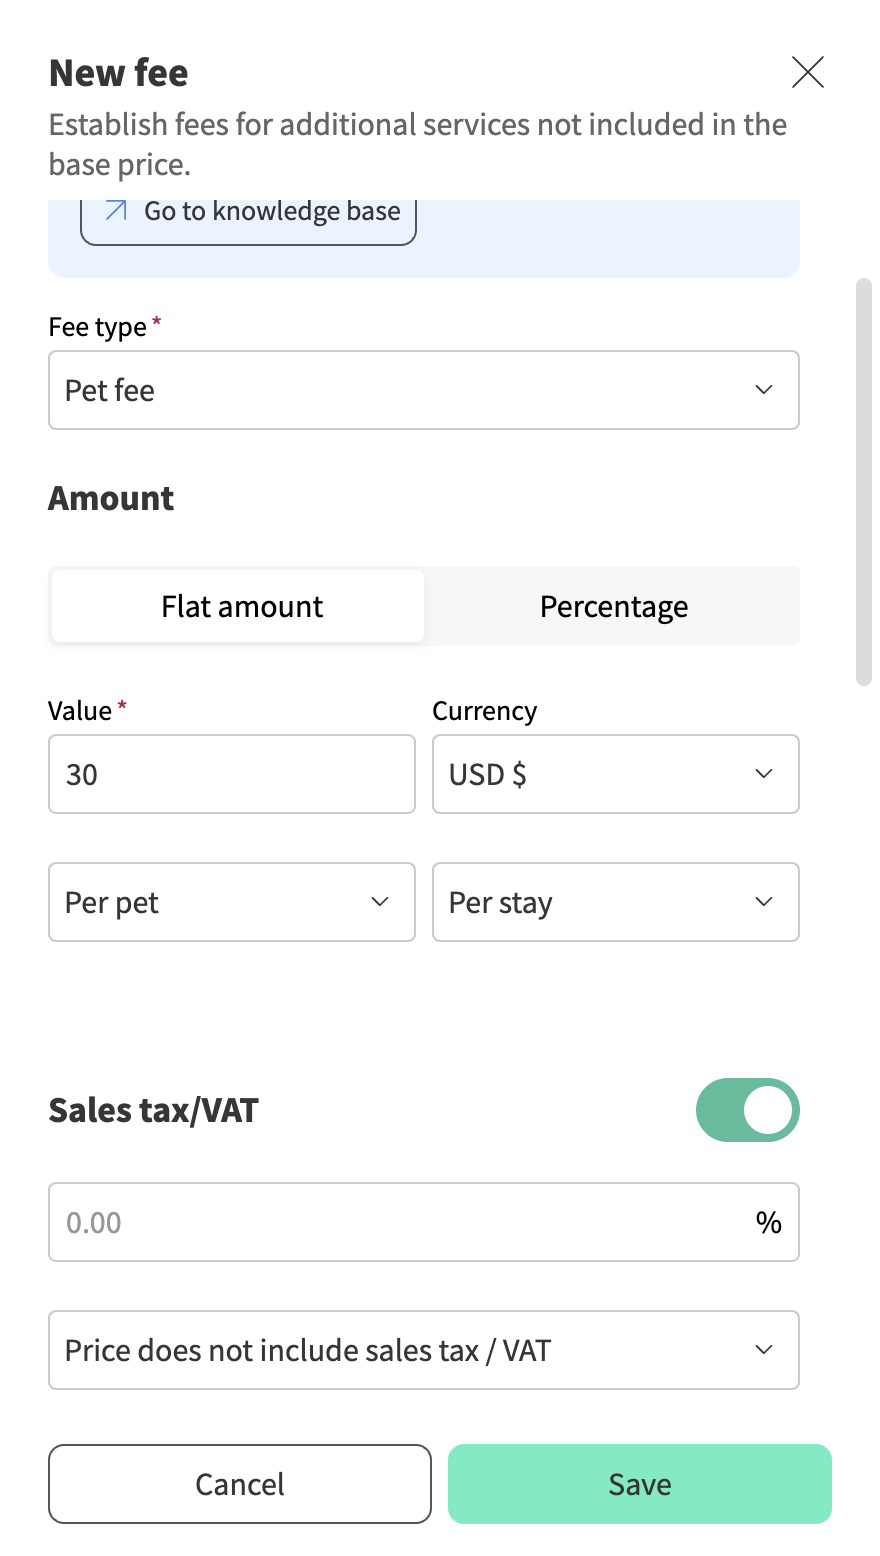Screen dimensions: 880x1556
Task: Open the Fee type dropdown showing Pet fee
Action: [x=423, y=390]
